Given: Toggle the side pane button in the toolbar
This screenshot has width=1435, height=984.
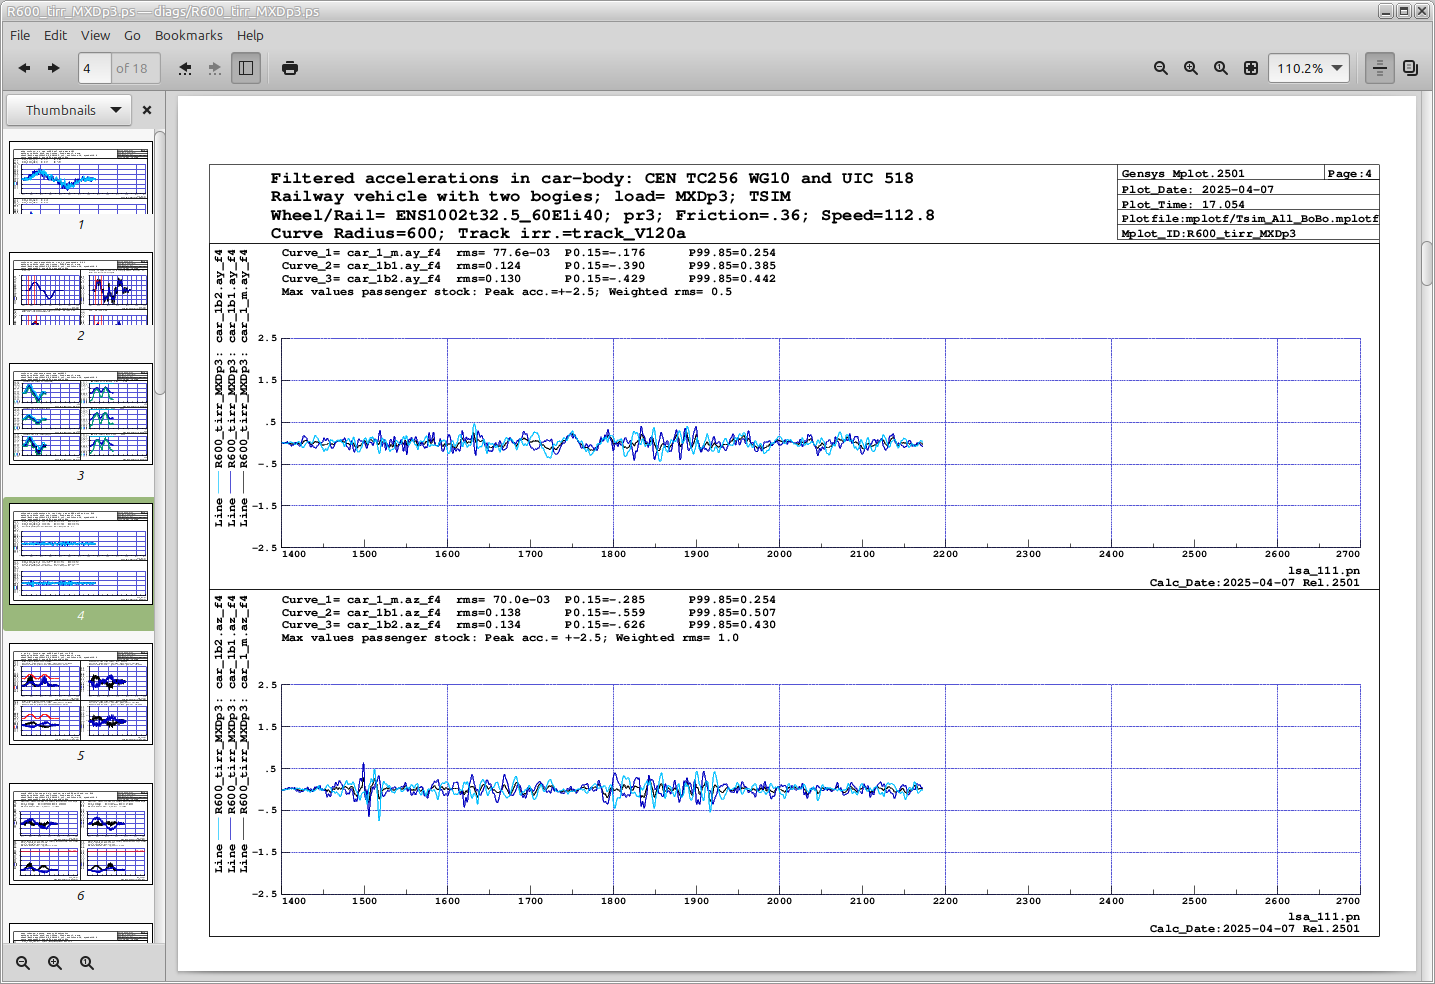Looking at the screenshot, I should (x=246, y=68).
